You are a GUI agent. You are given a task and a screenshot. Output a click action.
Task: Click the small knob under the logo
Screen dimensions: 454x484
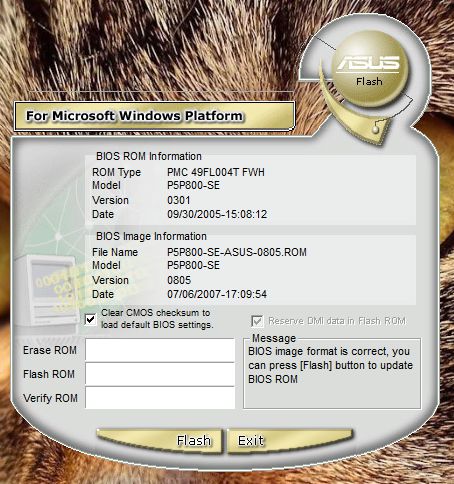point(376,129)
